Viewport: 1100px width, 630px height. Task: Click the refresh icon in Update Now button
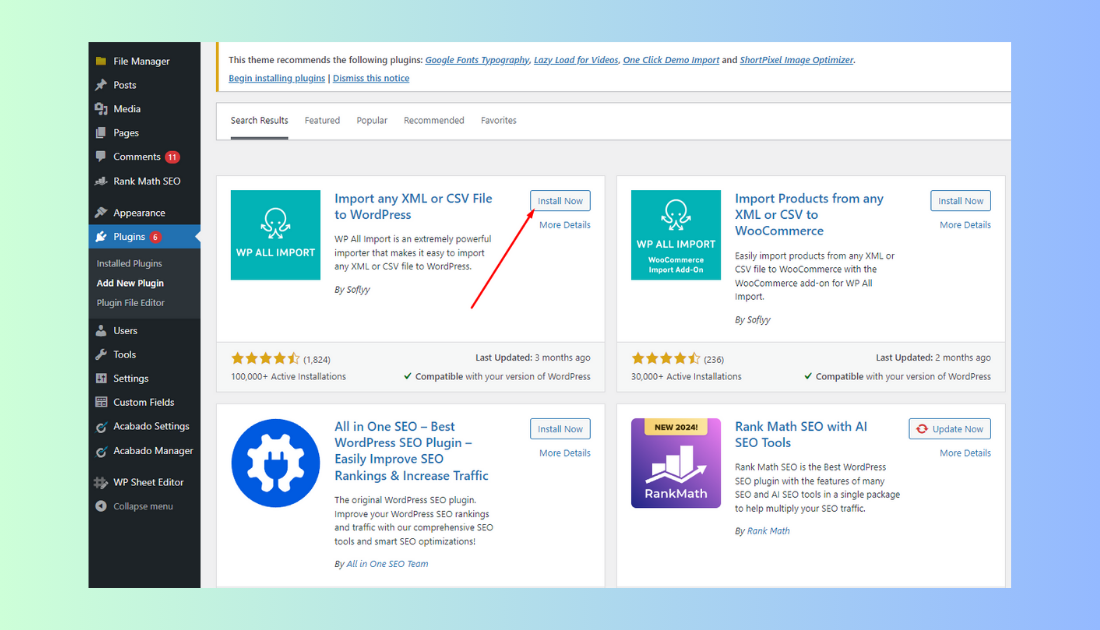click(922, 429)
